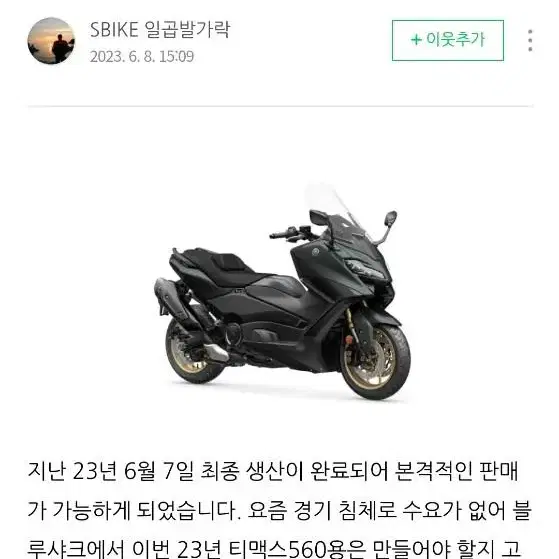
Task: Click the text '23년 6월 7일'
Action: point(132,472)
